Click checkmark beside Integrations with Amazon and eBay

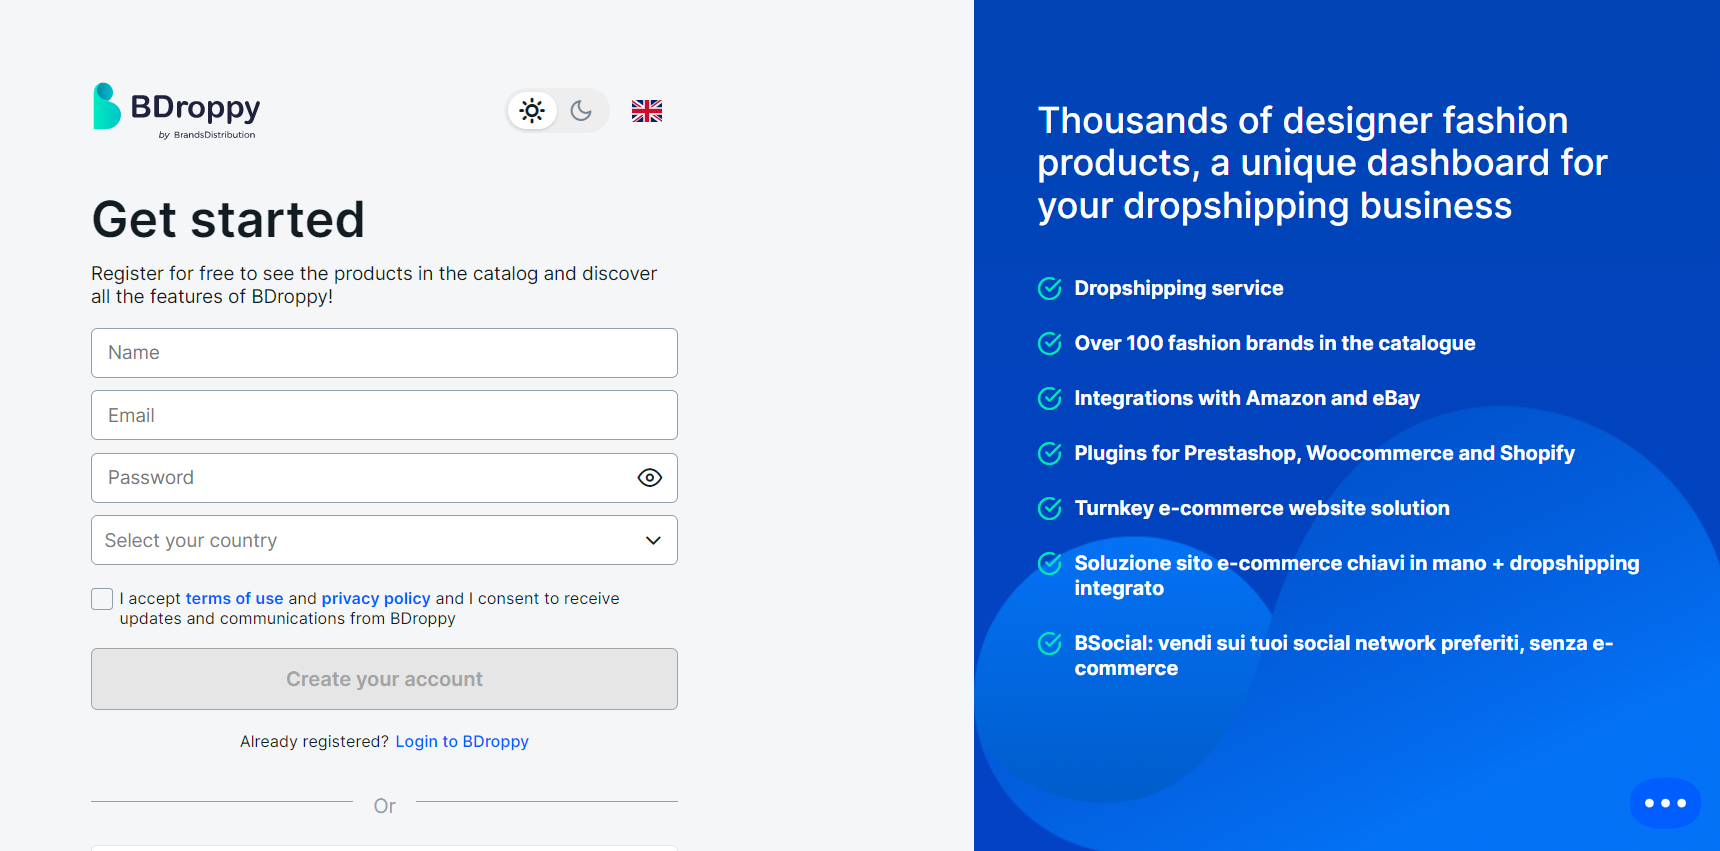click(x=1050, y=399)
